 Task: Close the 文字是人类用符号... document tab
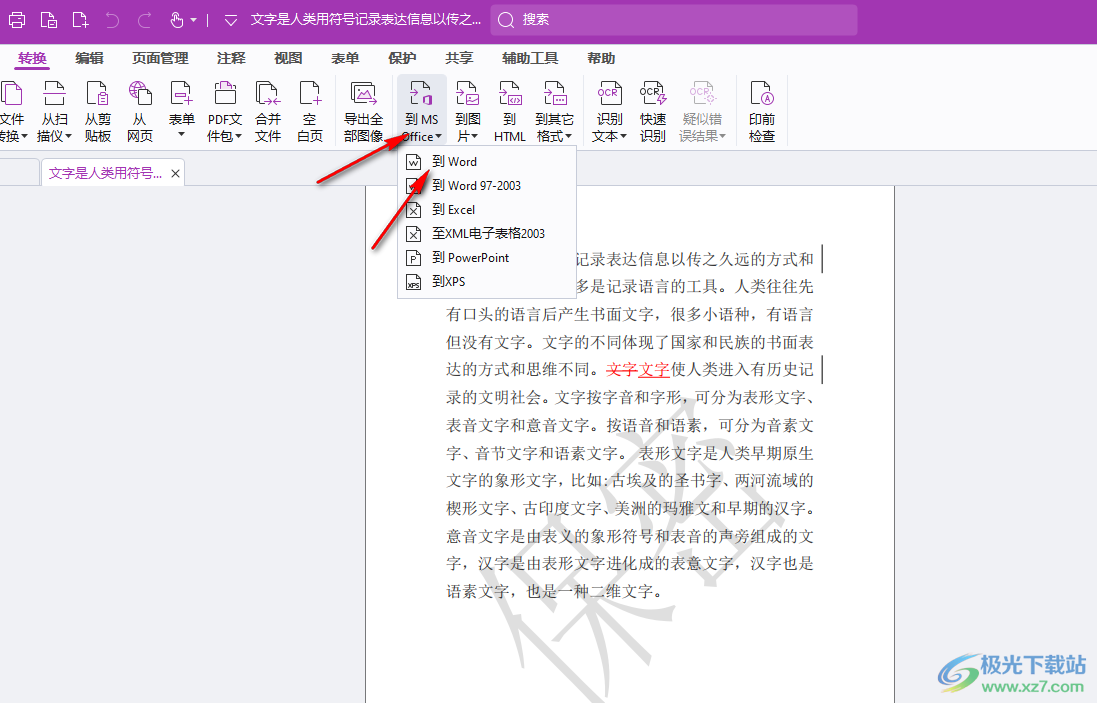point(176,173)
